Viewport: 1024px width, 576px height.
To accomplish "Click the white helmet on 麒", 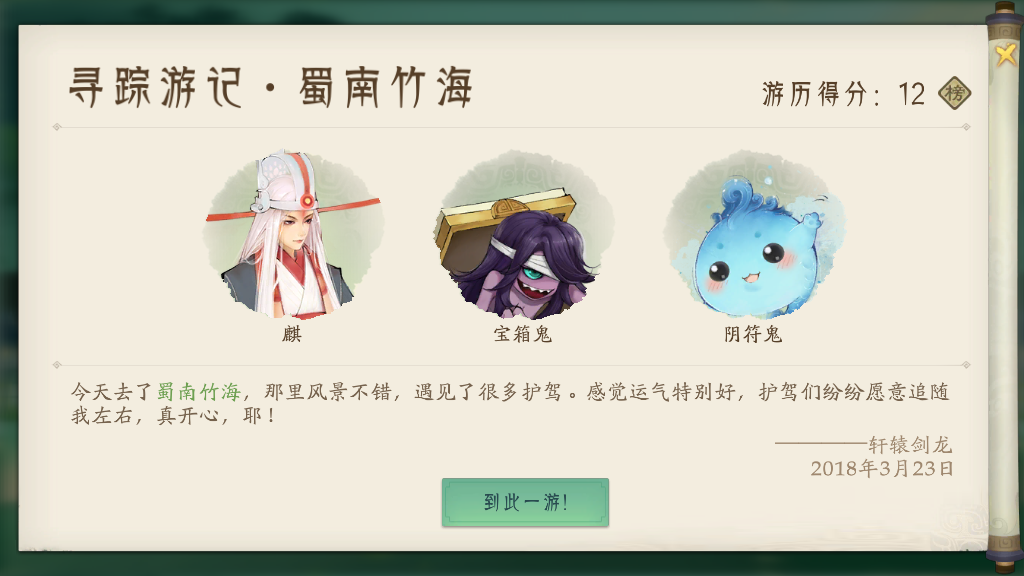I will pos(285,180).
